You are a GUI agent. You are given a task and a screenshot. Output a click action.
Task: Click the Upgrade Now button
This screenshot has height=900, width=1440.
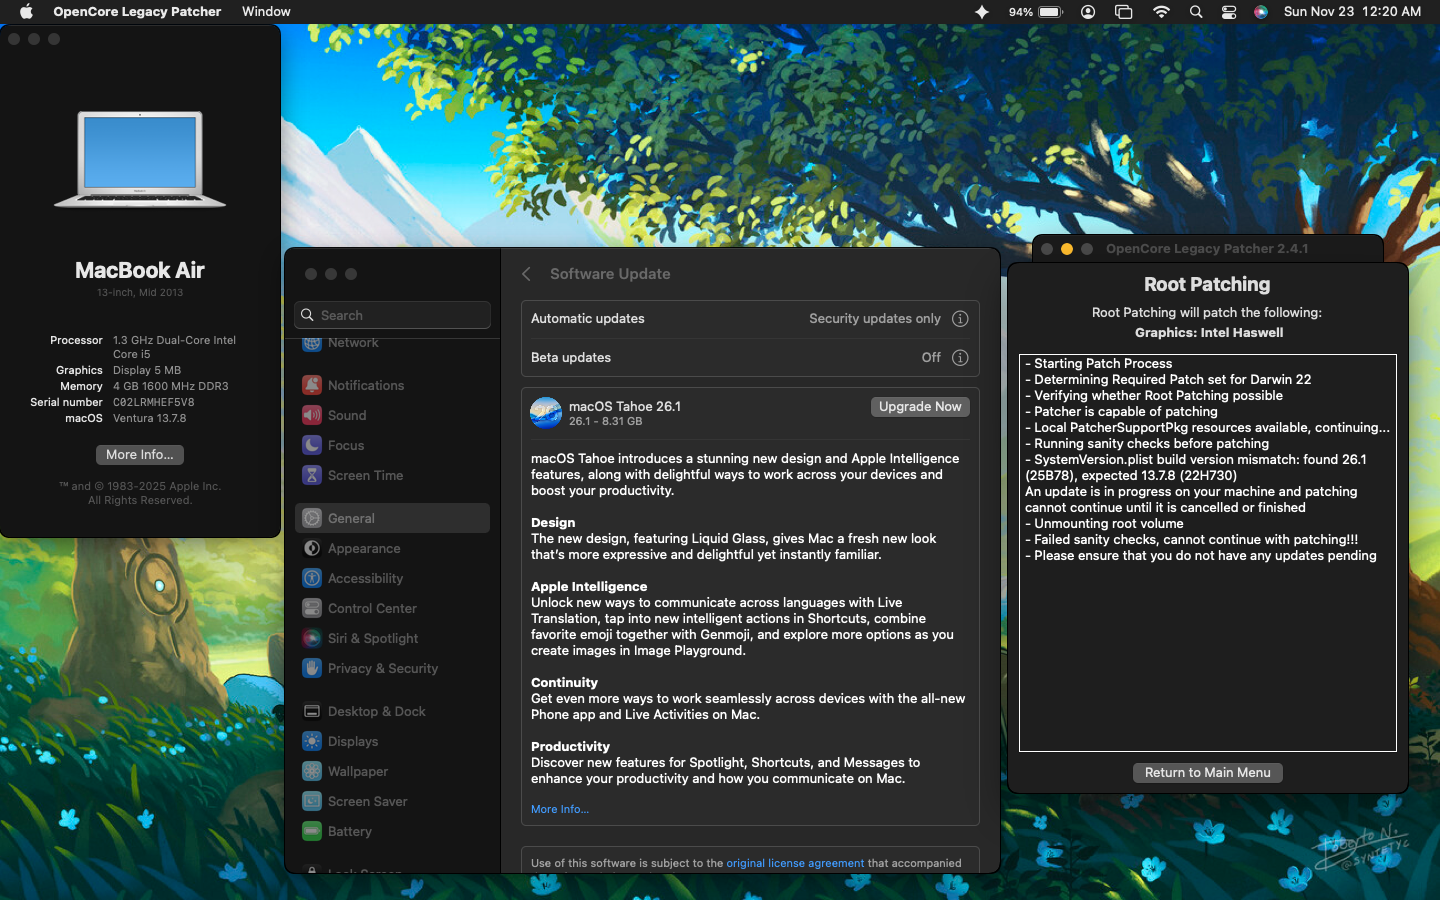(919, 407)
